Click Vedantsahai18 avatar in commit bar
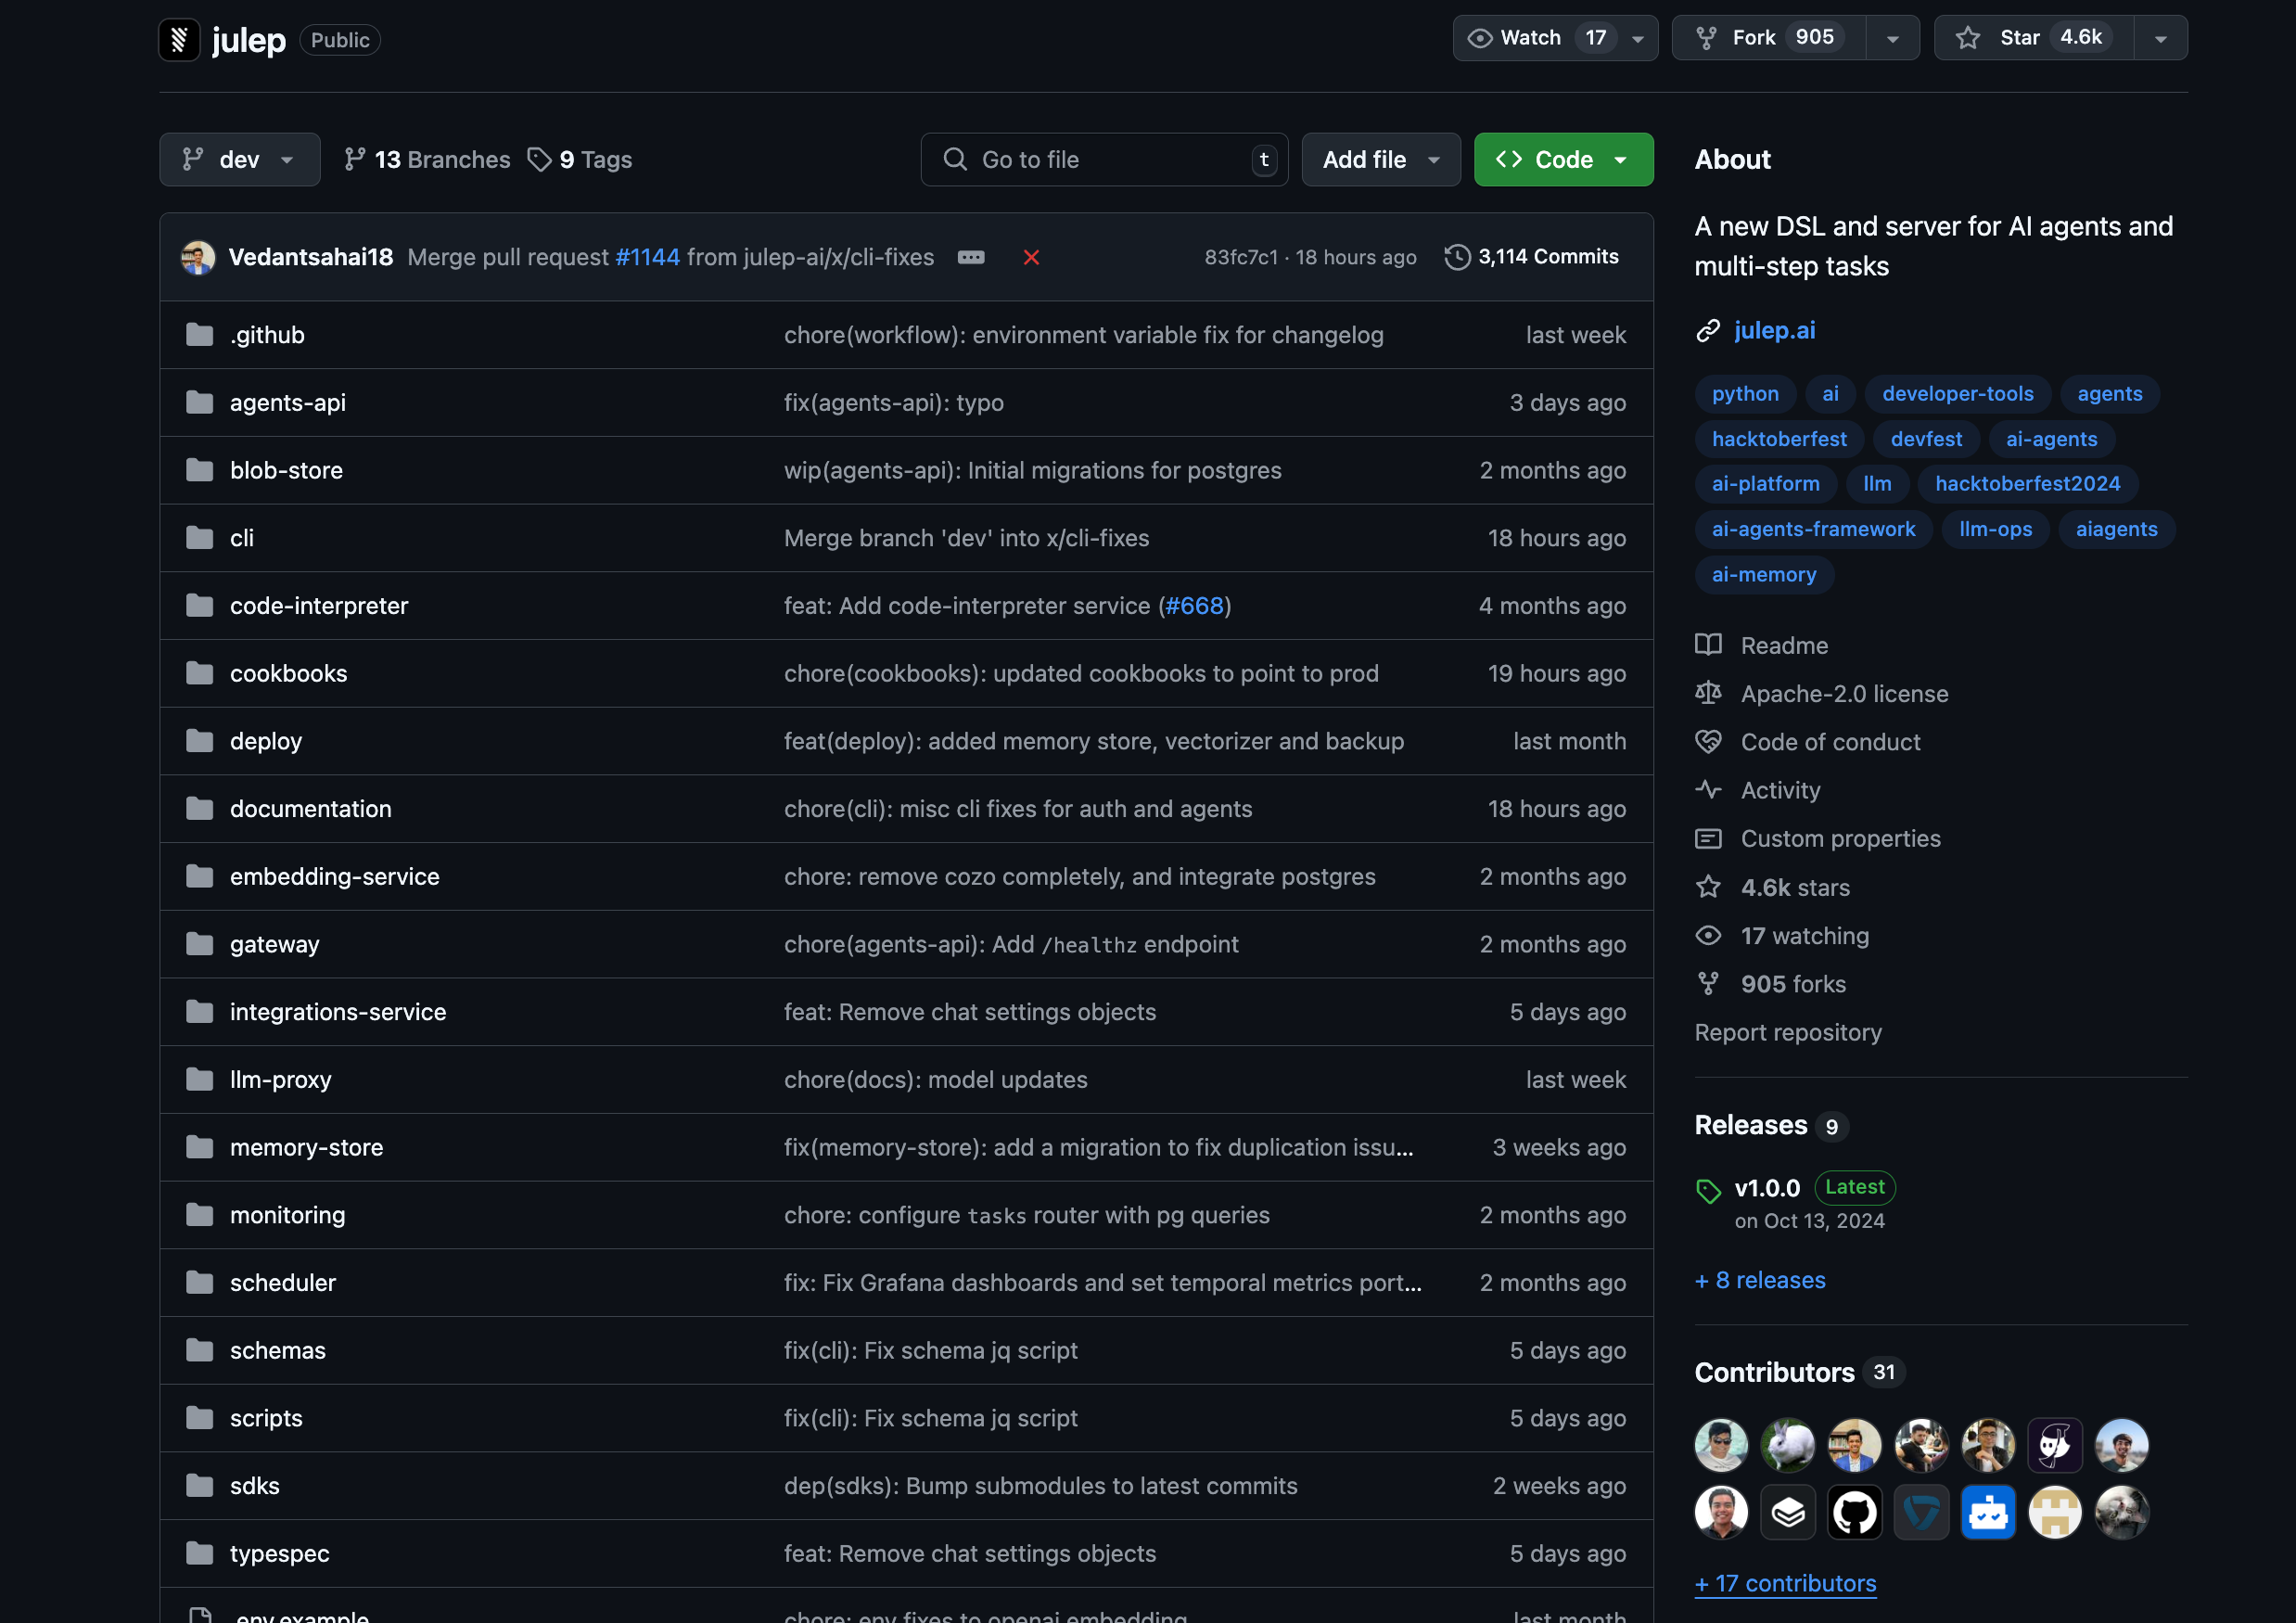 (x=198, y=257)
